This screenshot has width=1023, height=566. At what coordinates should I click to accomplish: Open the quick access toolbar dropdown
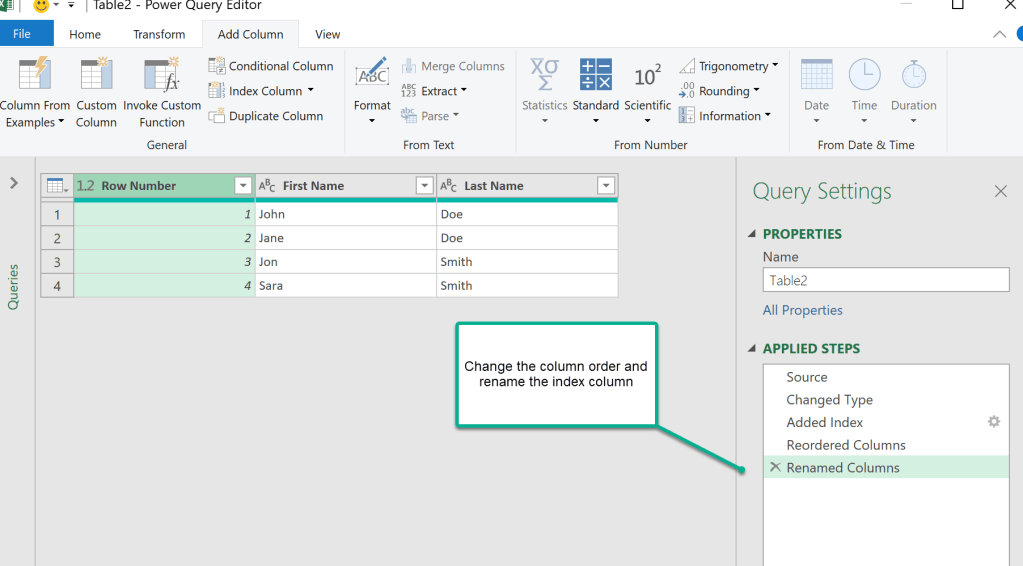(71, 5)
